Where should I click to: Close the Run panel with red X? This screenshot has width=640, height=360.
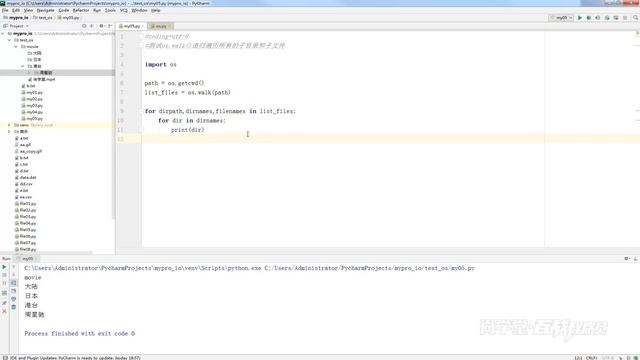(4, 311)
